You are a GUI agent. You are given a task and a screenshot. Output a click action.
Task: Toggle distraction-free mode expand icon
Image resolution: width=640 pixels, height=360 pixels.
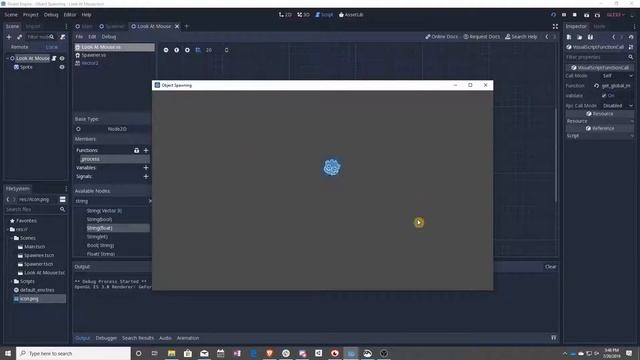click(555, 26)
